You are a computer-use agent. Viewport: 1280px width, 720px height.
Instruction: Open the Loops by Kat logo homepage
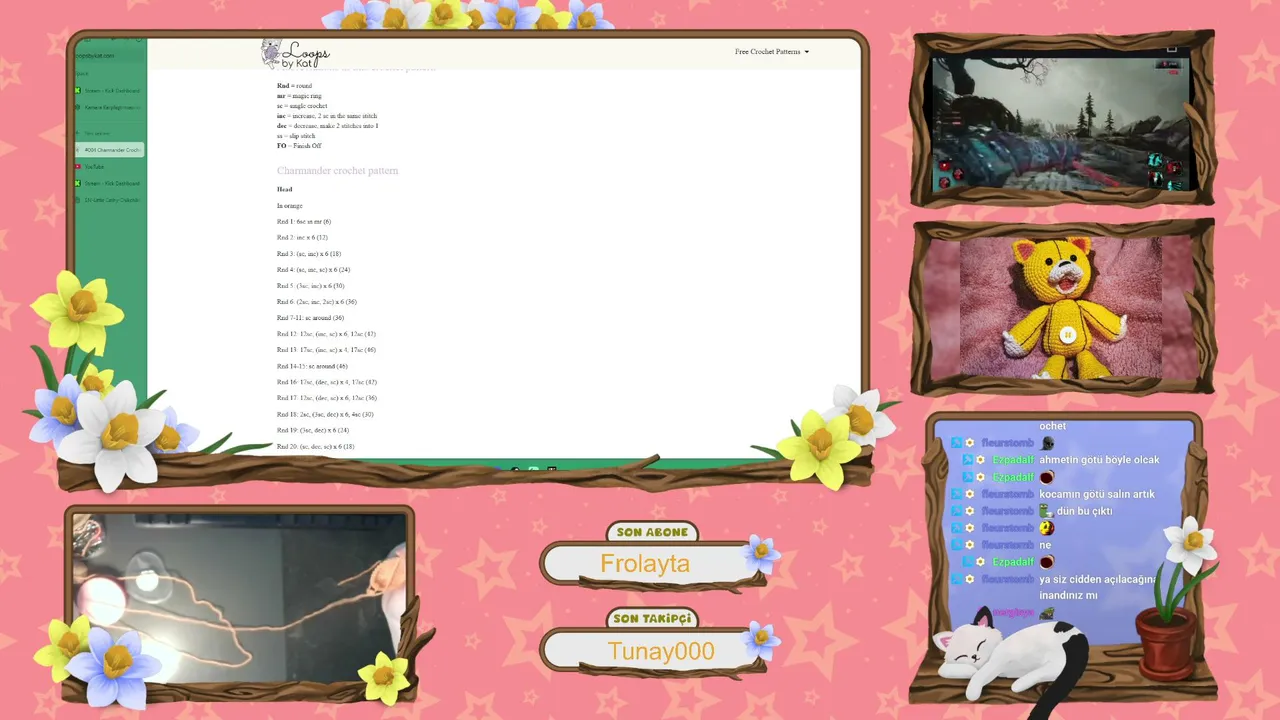tap(295, 54)
